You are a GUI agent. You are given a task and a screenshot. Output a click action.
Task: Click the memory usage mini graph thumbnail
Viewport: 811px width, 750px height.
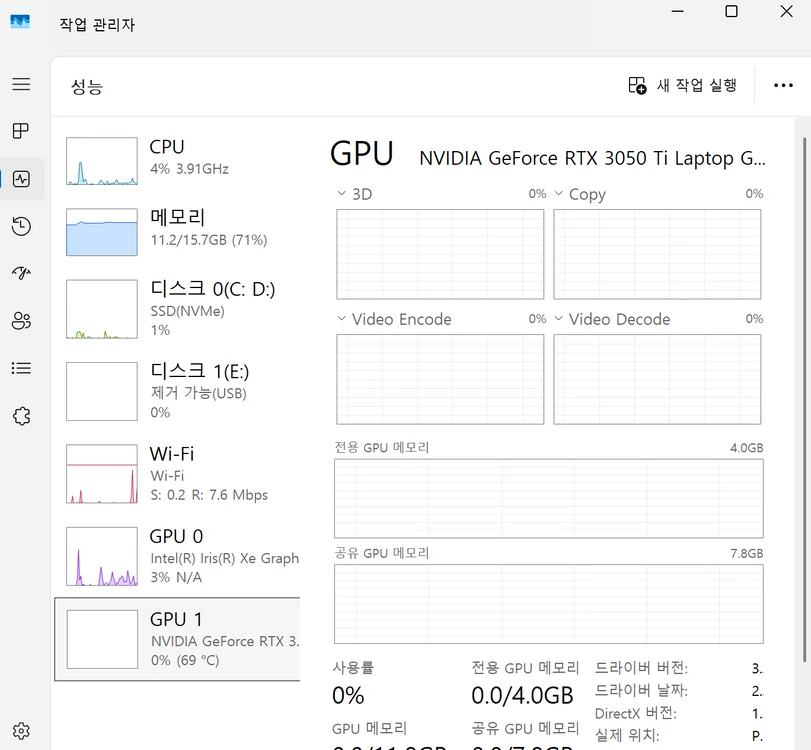pos(102,232)
